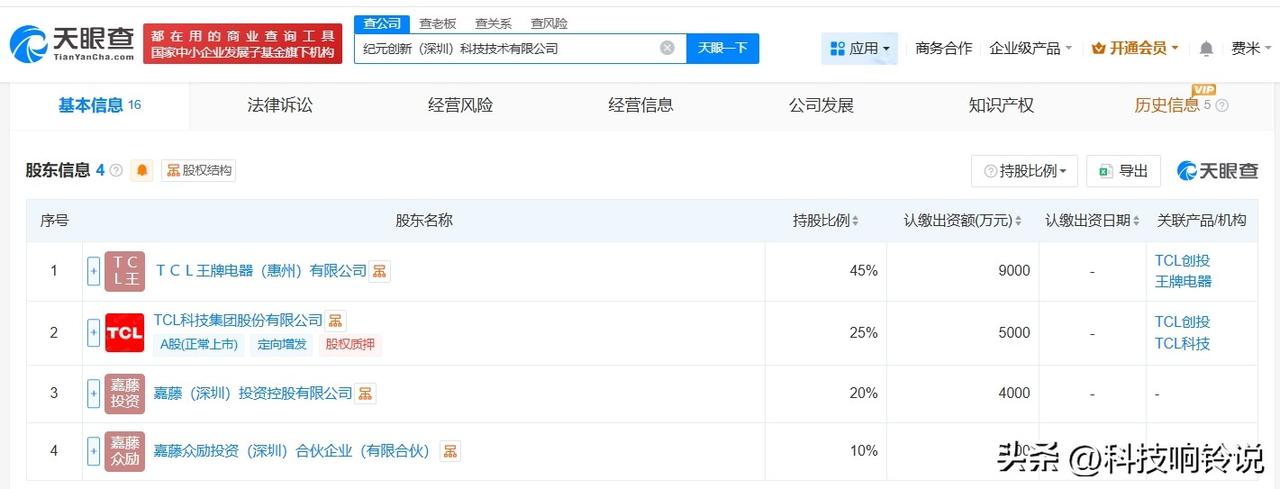Click the TCL王 company logo thumbnail
This screenshot has height=489, width=1280.
124,271
